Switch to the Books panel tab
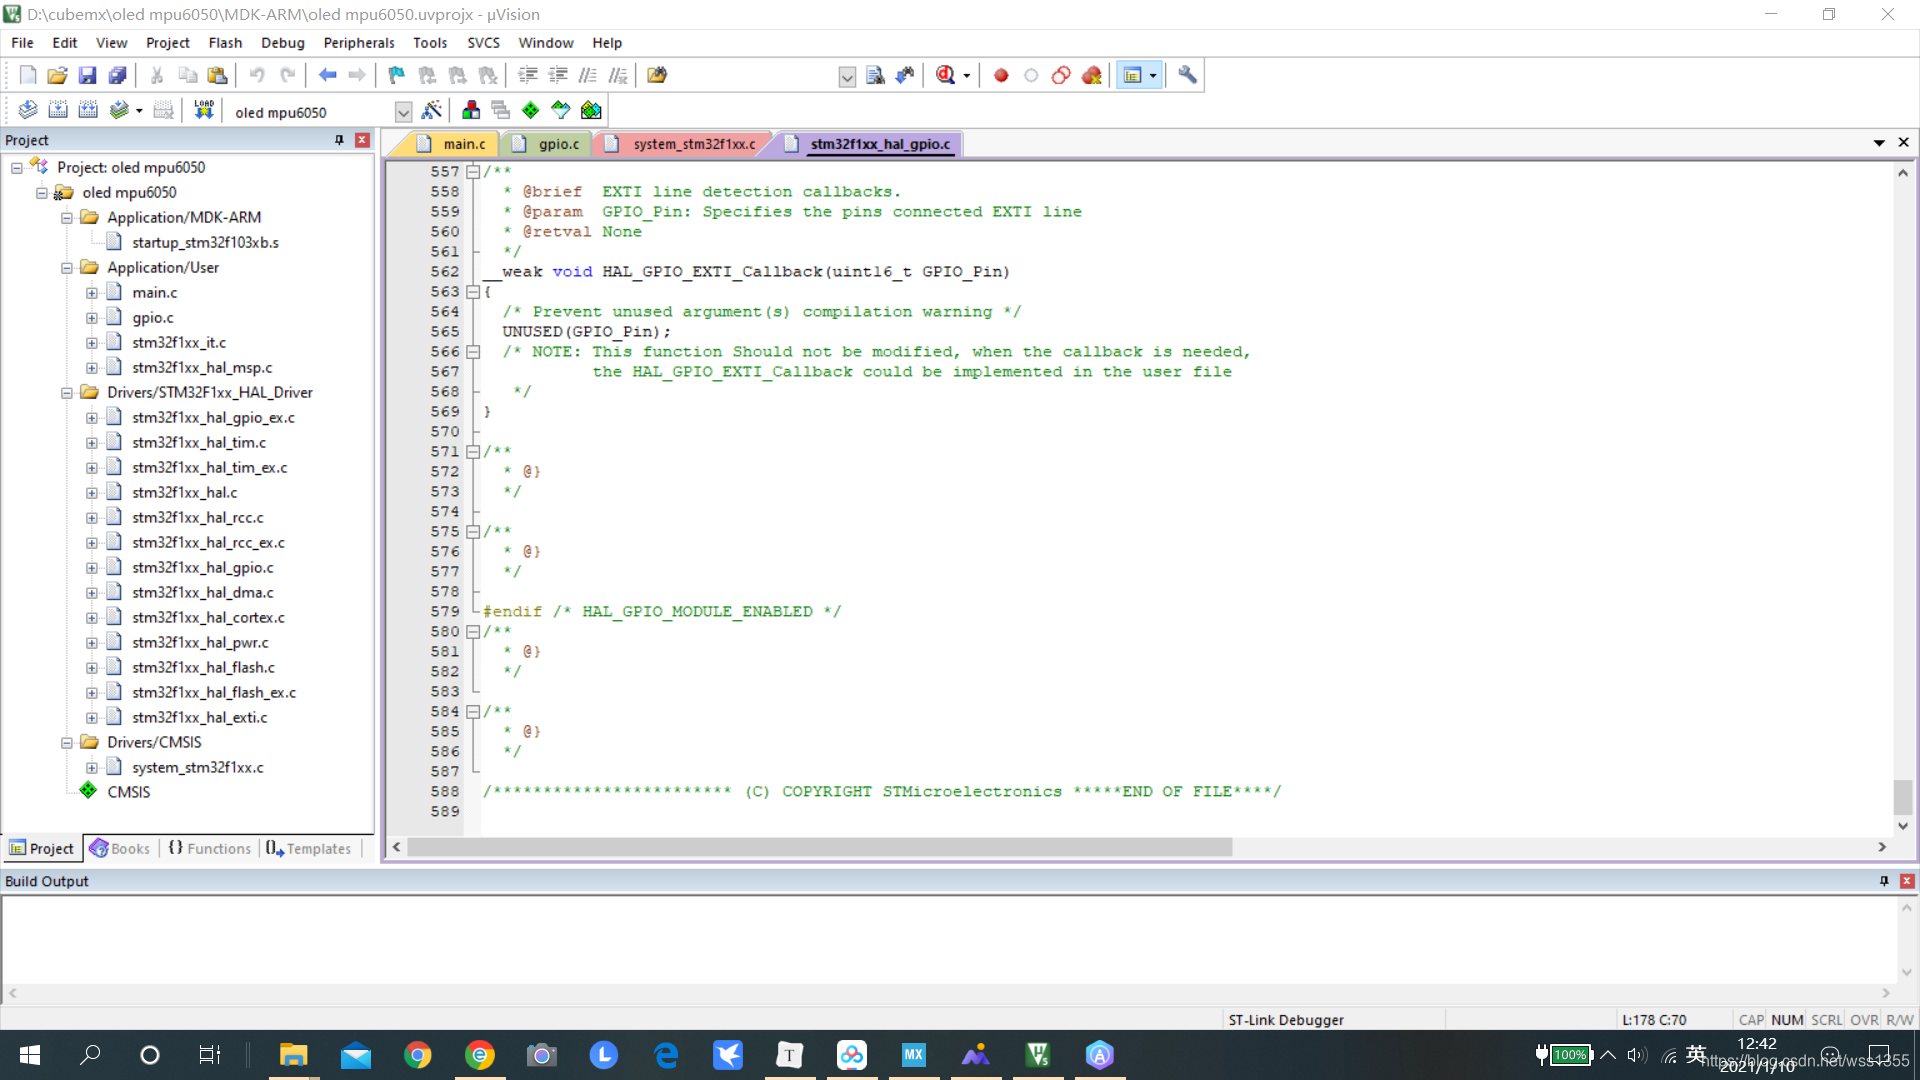1920x1080 pixels. point(120,848)
